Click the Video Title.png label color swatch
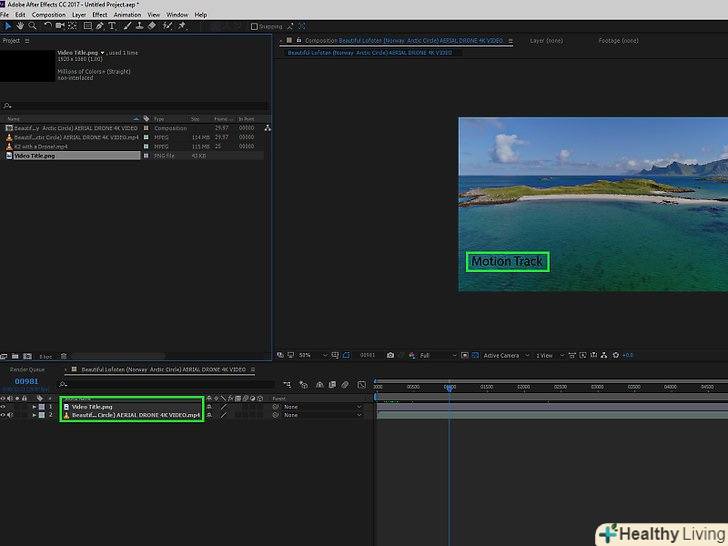This screenshot has width=728, height=546. pos(41,407)
